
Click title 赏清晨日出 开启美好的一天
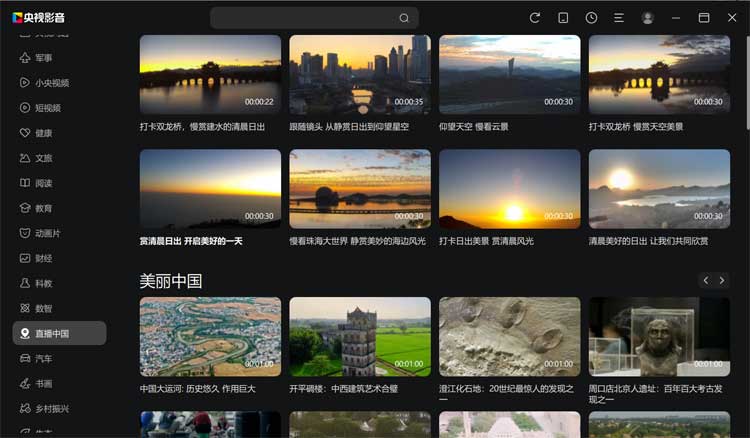tap(191, 241)
